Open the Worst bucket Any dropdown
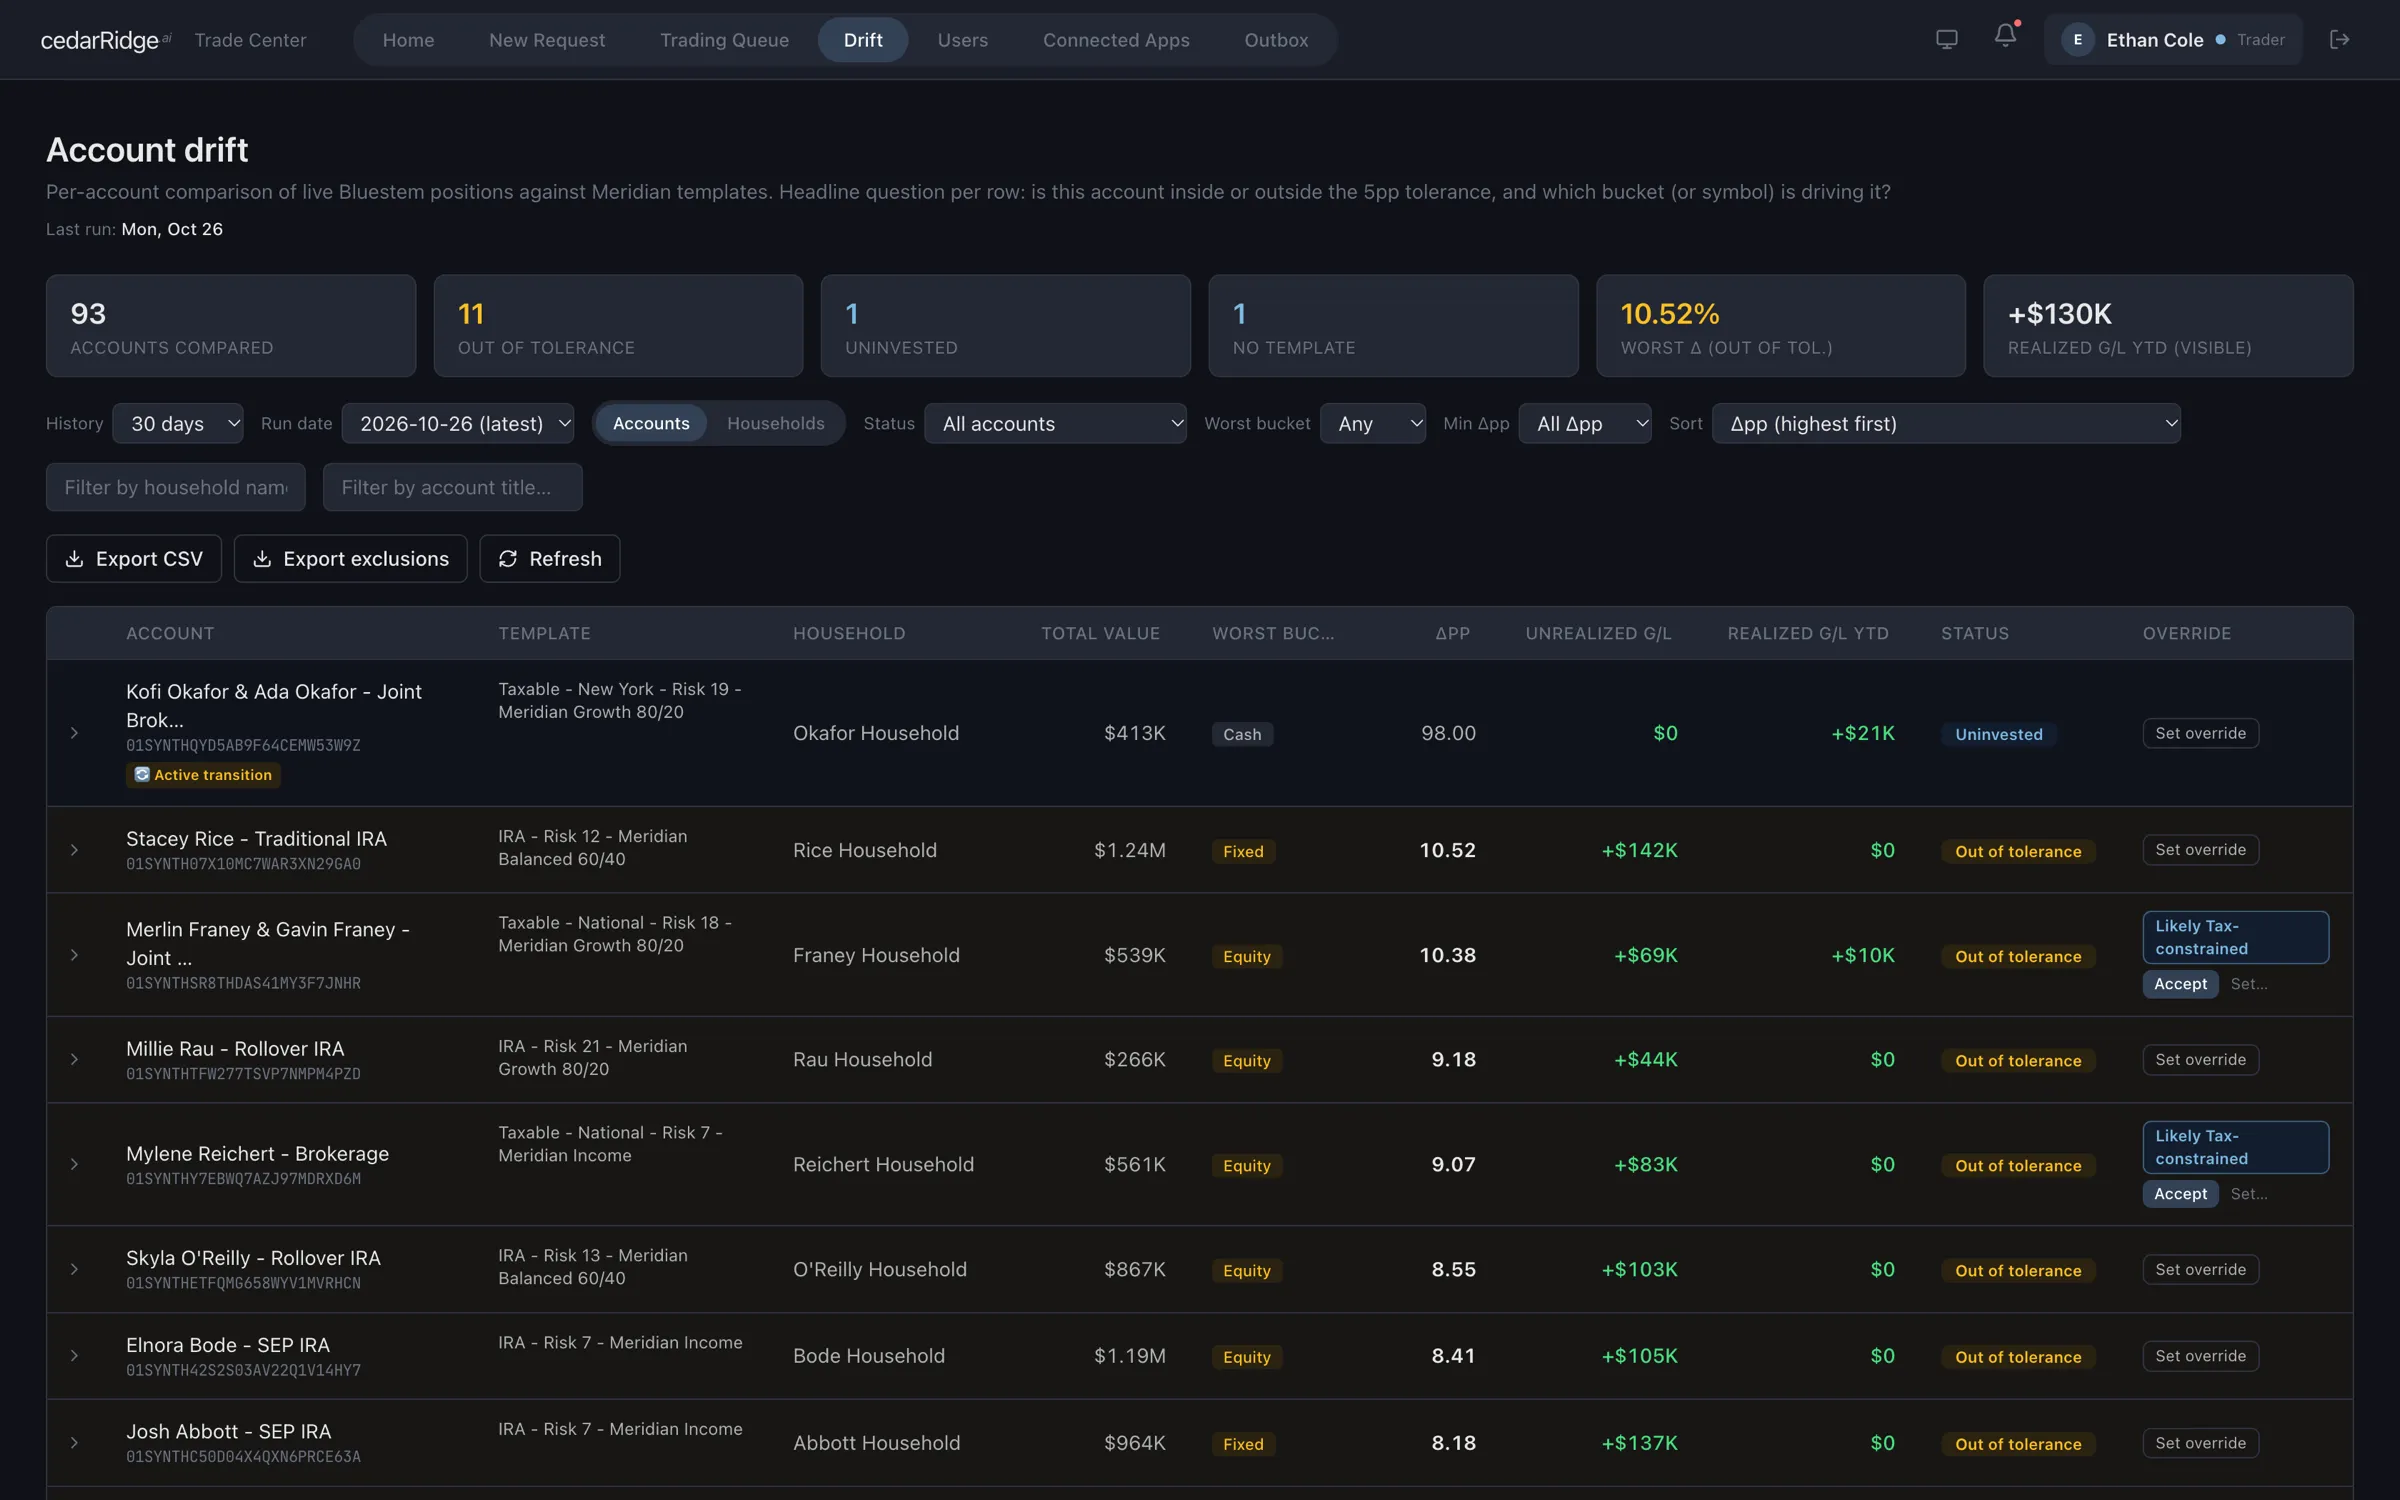The width and height of the screenshot is (2400, 1500). click(1372, 423)
